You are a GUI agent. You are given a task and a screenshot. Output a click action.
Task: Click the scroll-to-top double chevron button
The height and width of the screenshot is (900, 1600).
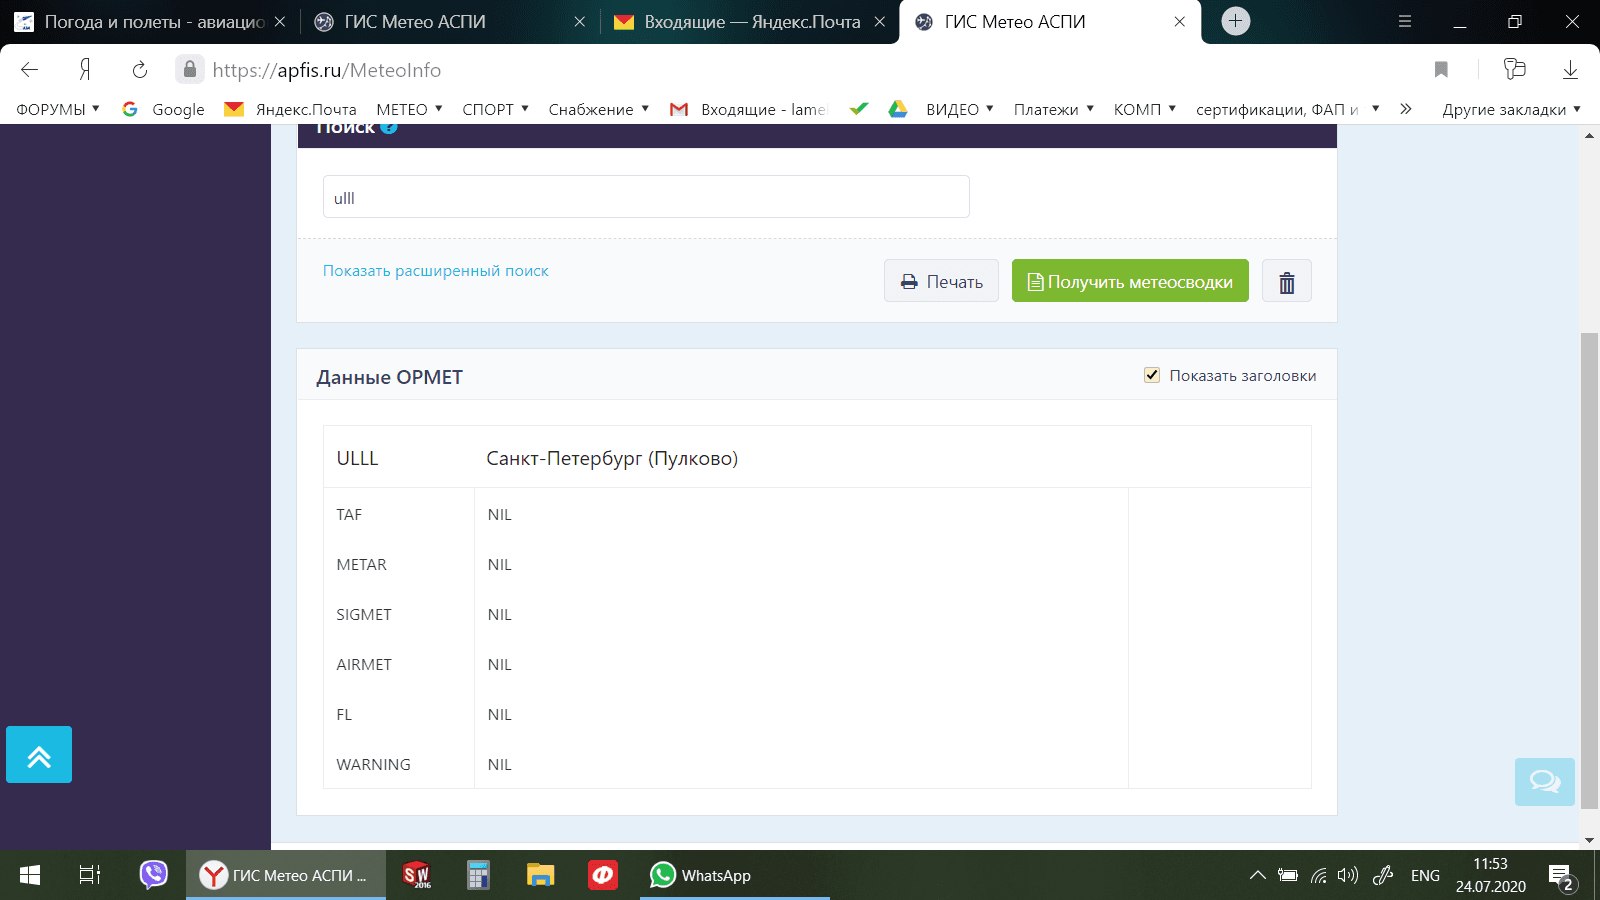(x=39, y=755)
